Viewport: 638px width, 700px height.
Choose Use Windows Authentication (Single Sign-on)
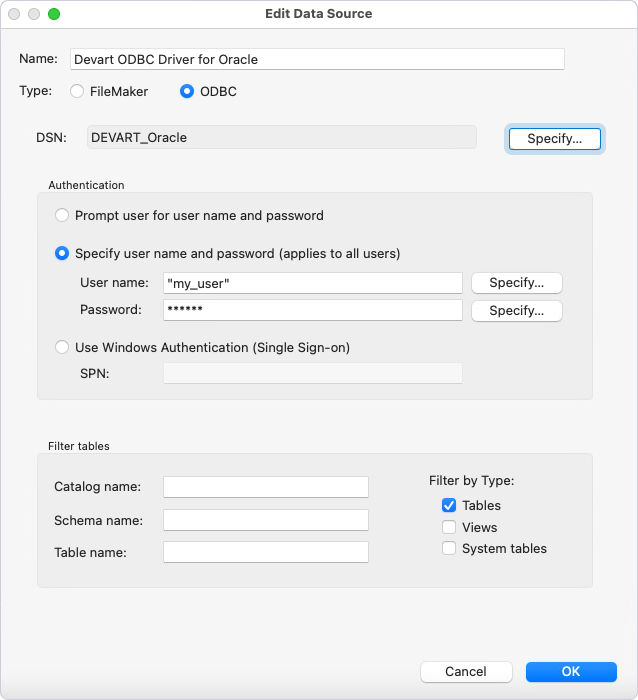[62, 347]
